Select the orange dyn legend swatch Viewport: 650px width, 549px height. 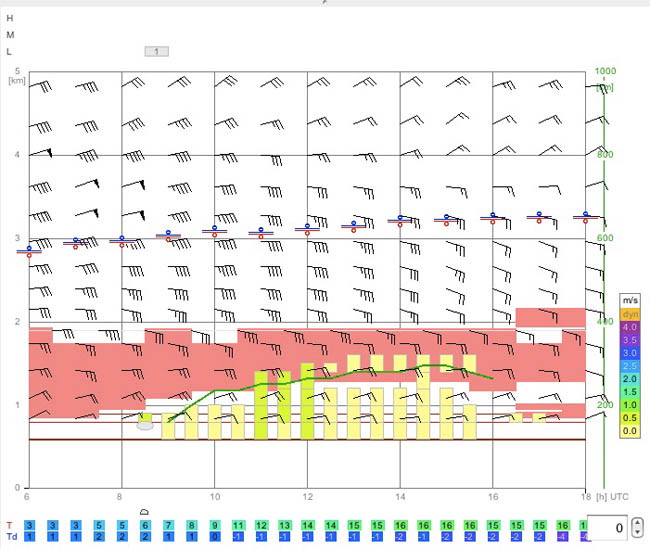pos(630,314)
